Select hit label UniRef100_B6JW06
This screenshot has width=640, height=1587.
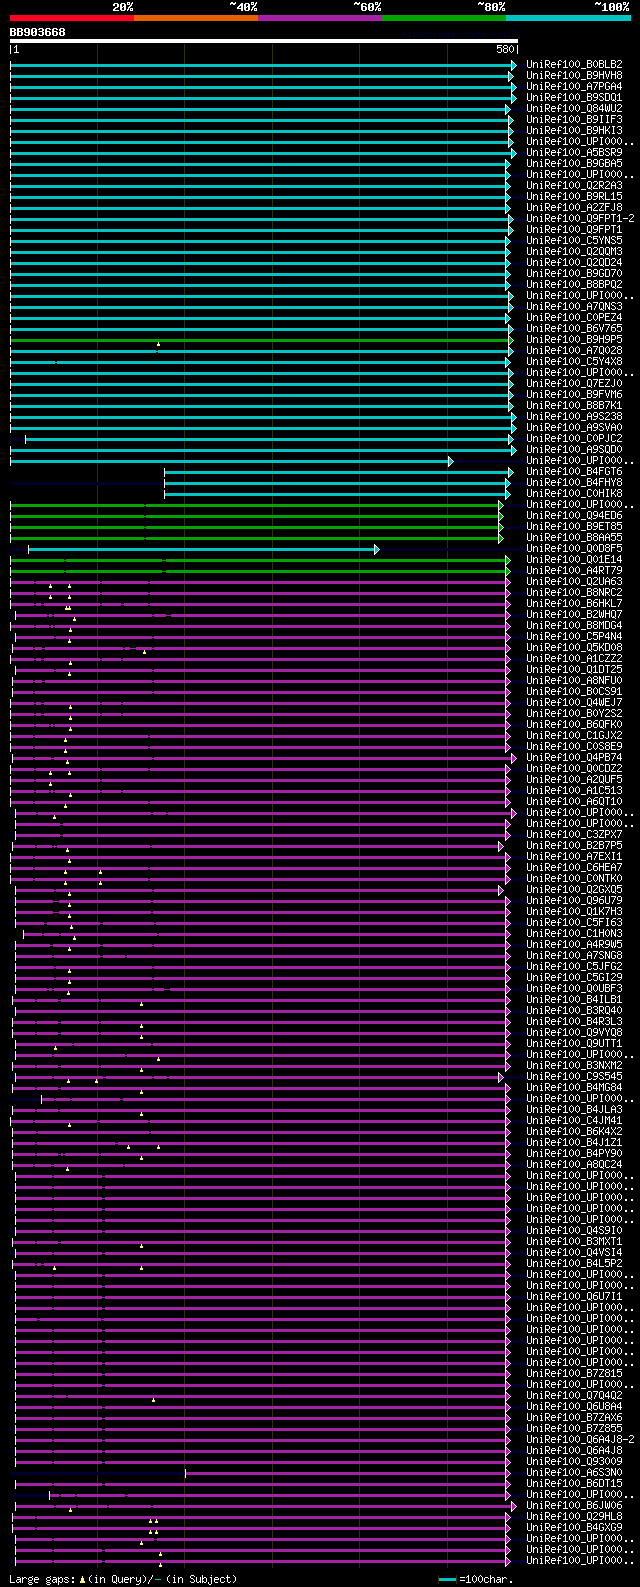pos(574,1505)
